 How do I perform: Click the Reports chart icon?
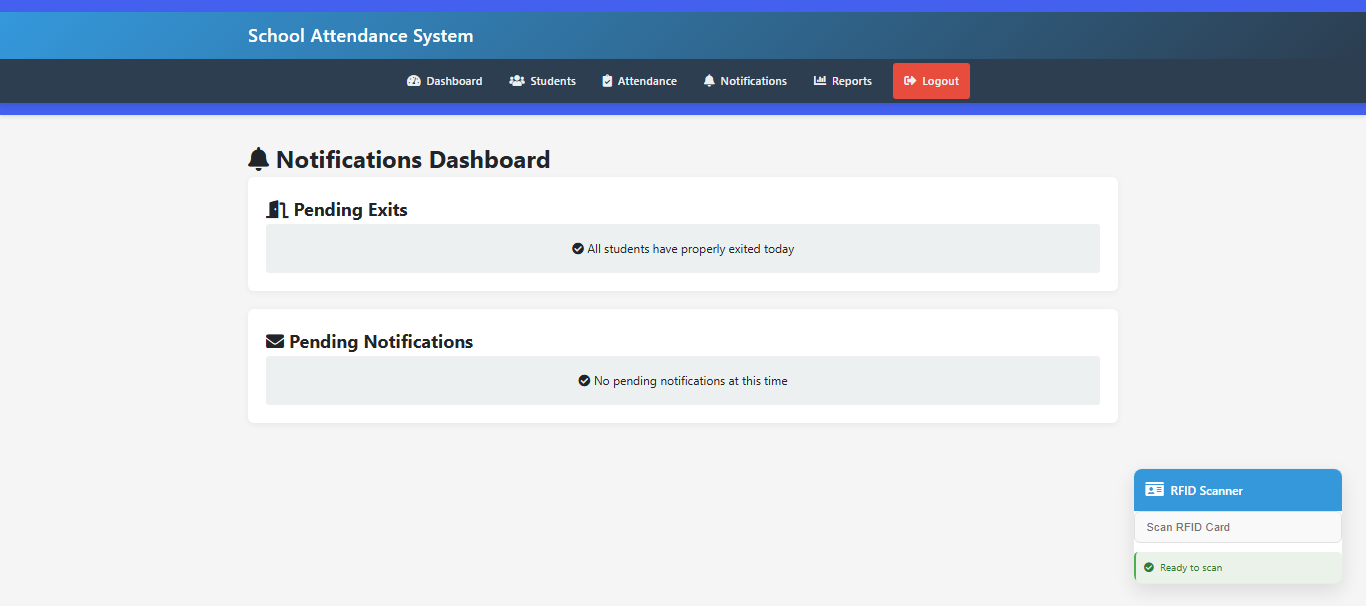(820, 81)
